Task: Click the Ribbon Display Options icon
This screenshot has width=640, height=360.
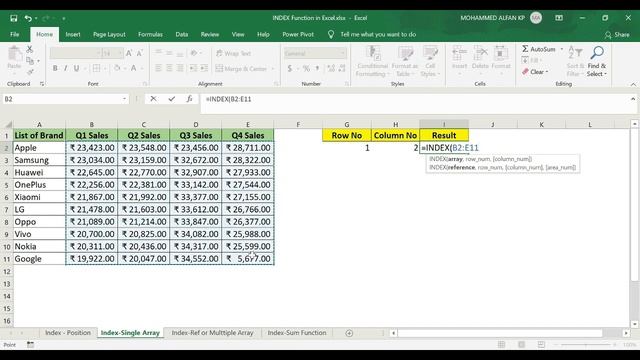Action: click(559, 18)
